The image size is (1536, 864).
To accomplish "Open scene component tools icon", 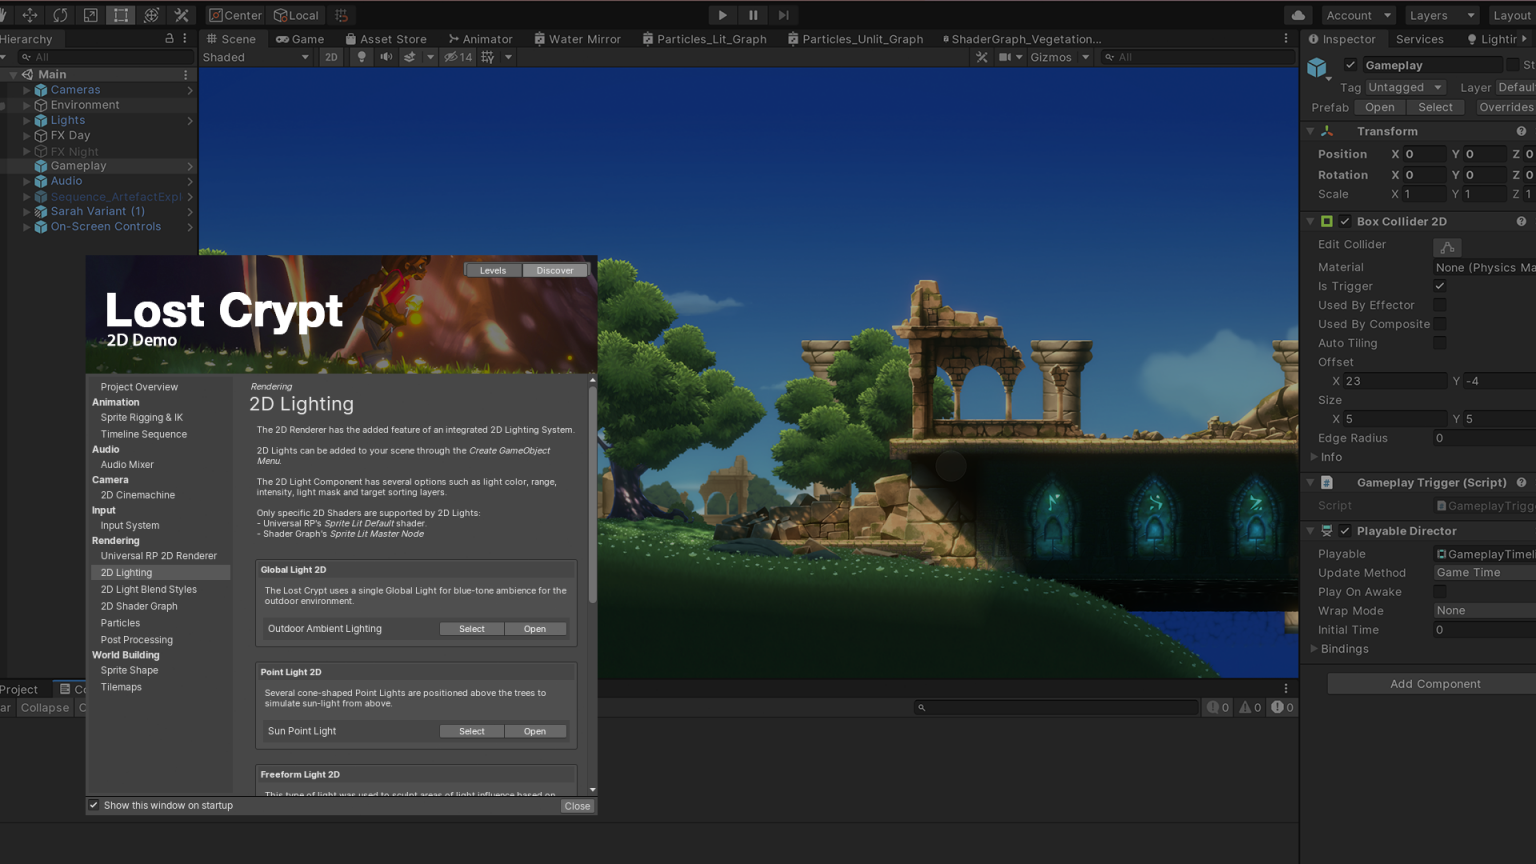I will click(x=982, y=57).
